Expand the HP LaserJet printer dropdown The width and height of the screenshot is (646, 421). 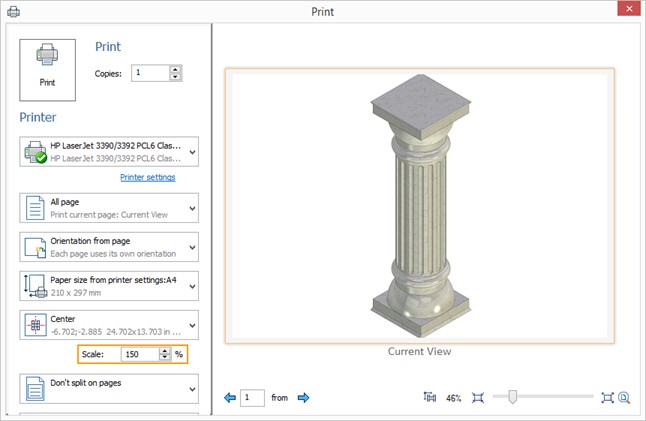(192, 152)
